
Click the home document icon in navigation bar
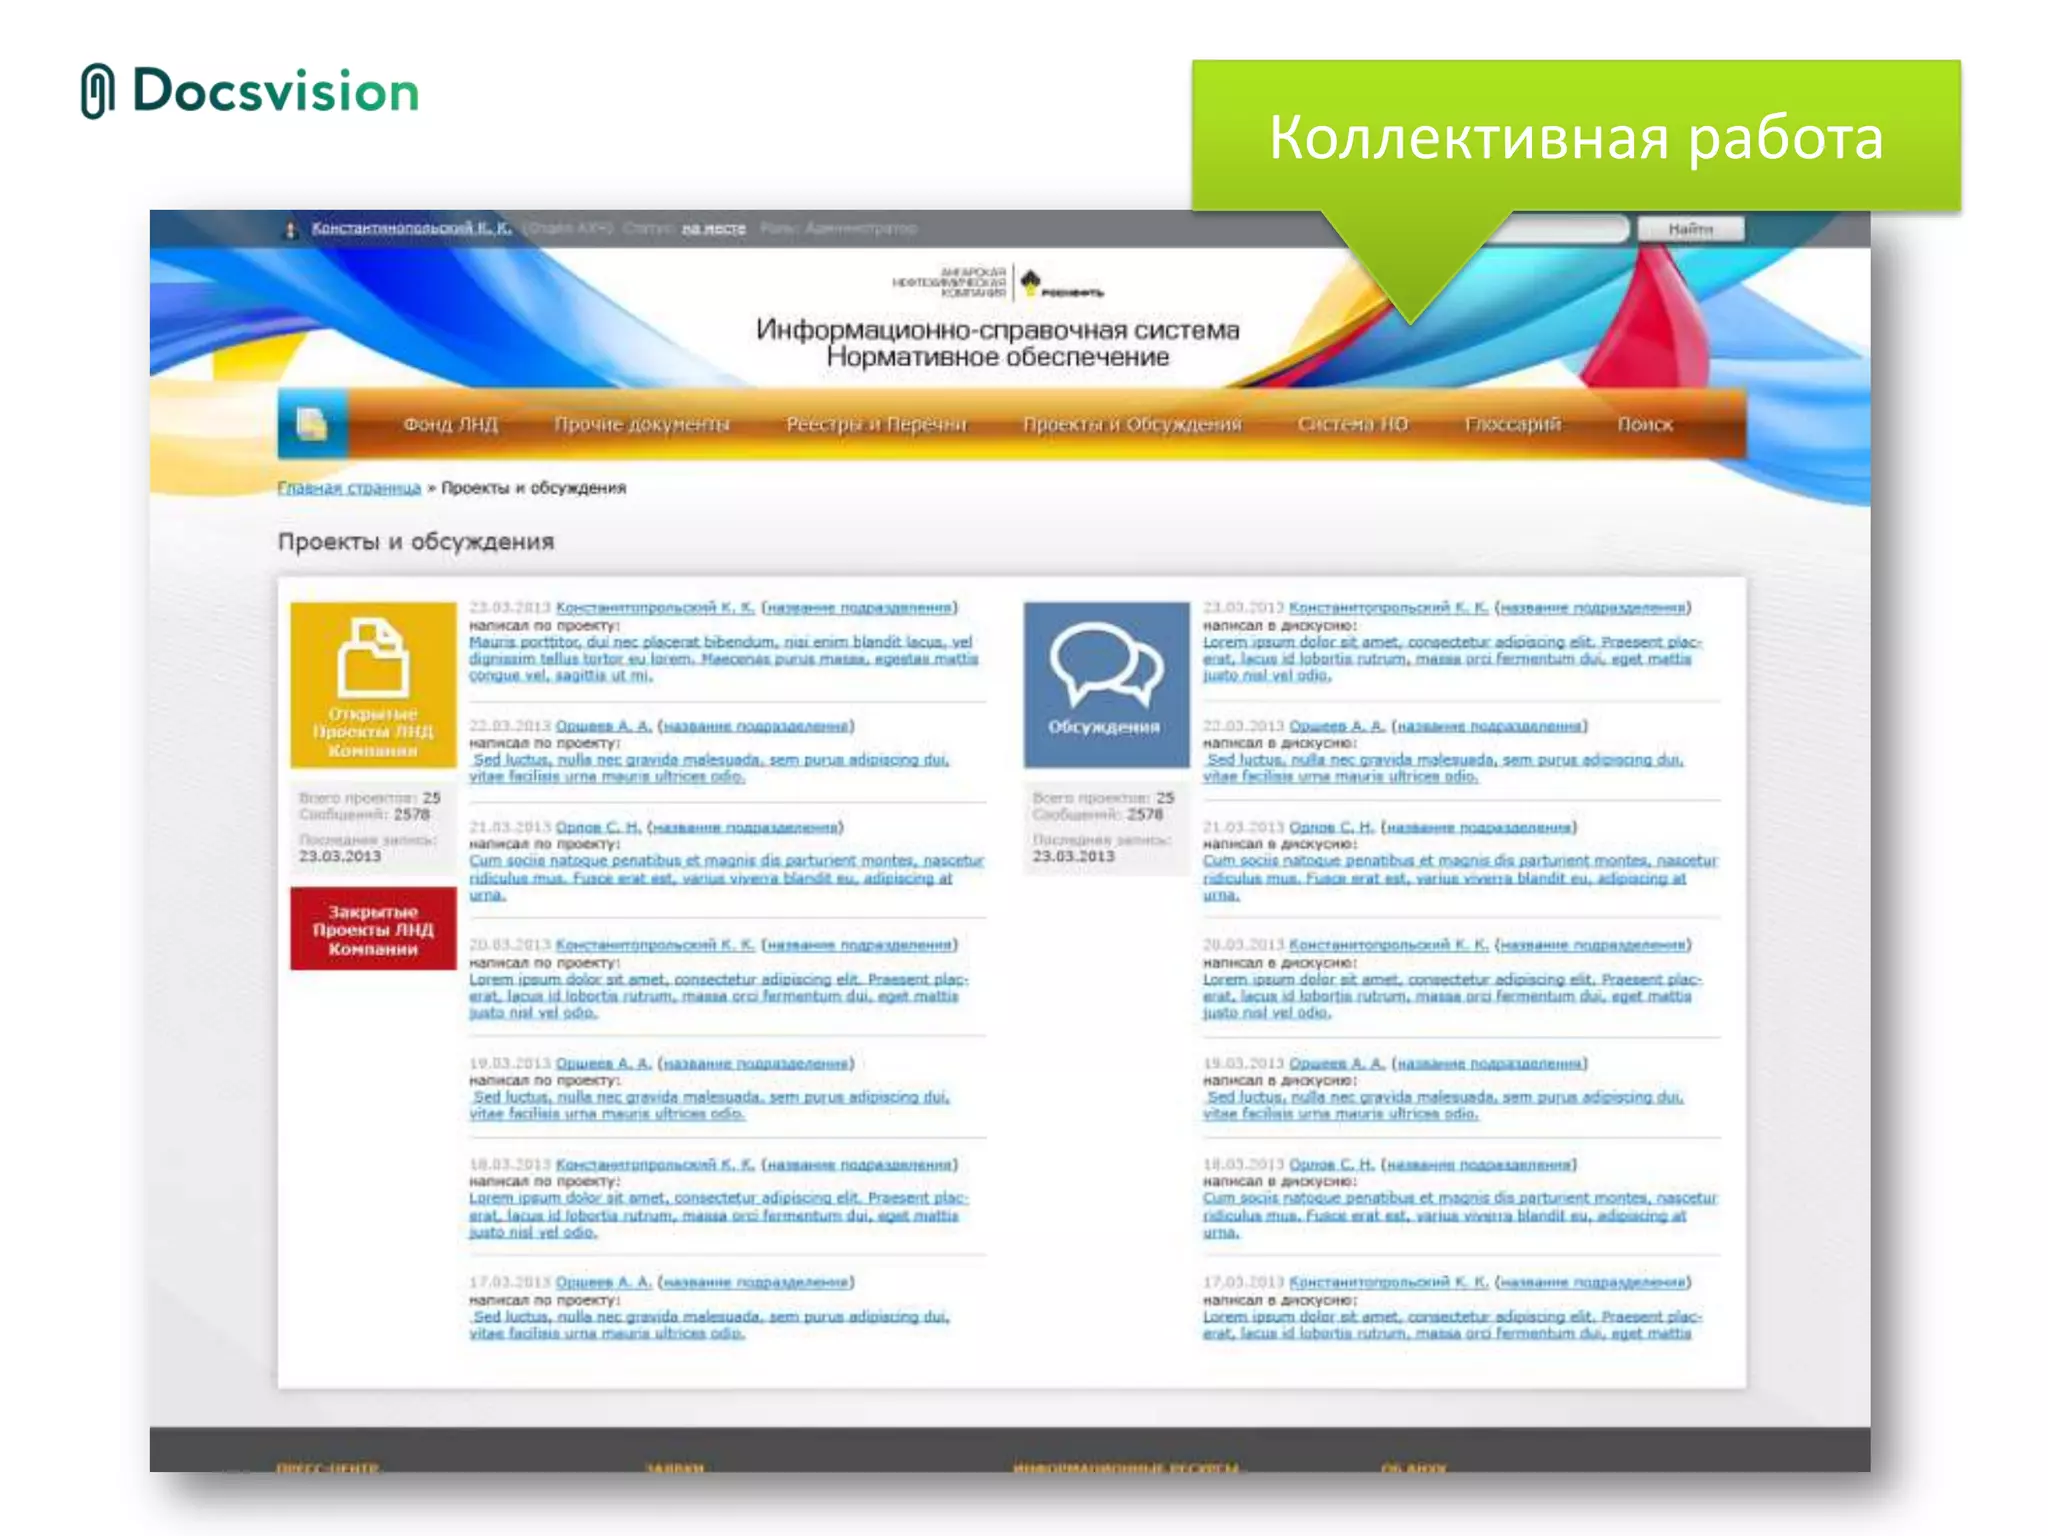pyautogui.click(x=312, y=424)
